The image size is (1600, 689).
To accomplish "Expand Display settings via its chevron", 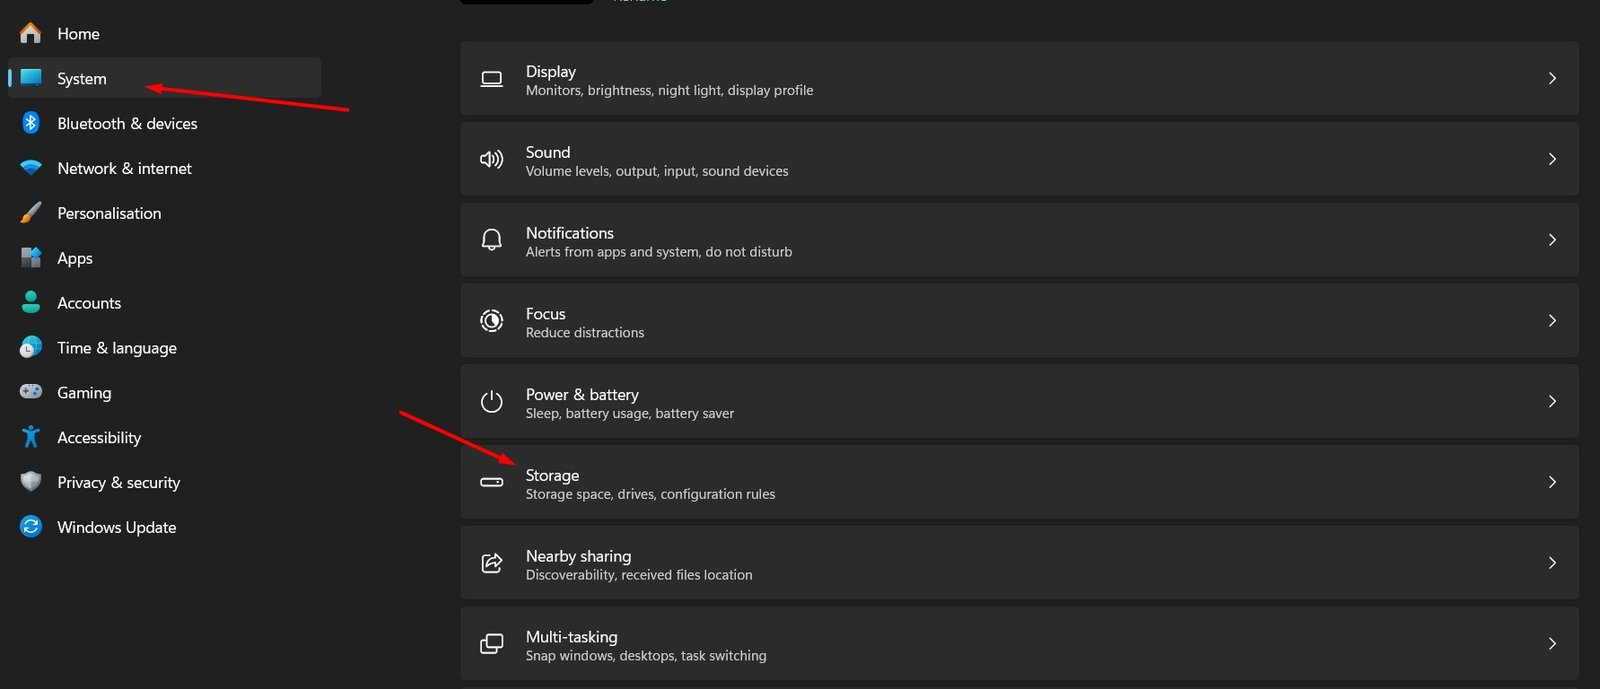I will point(1552,78).
